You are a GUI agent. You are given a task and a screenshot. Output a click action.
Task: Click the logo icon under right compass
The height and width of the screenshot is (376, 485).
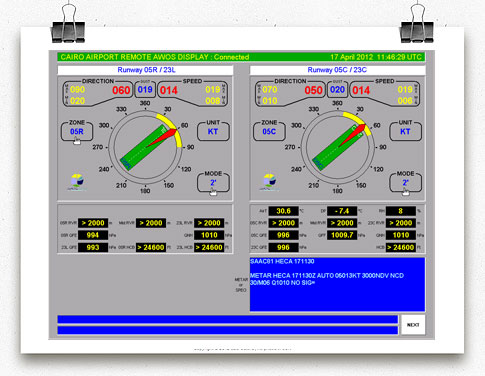(x=270, y=181)
